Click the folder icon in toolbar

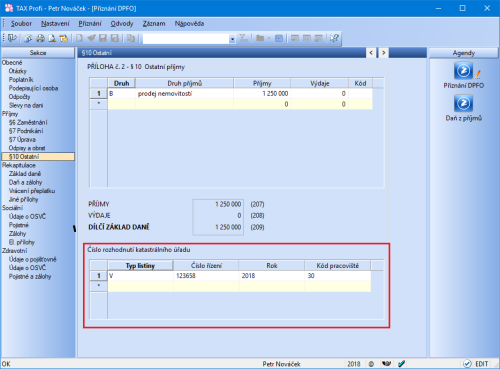click(x=260, y=38)
